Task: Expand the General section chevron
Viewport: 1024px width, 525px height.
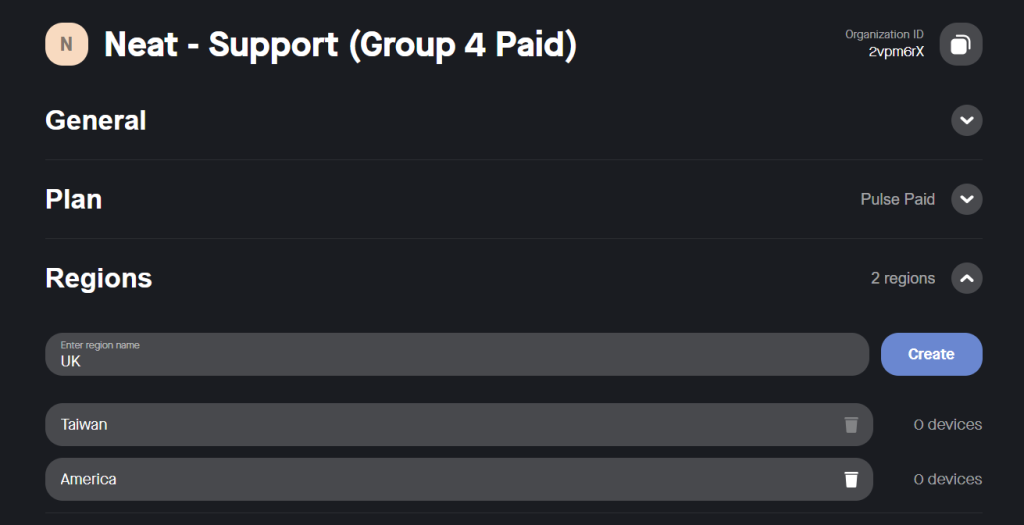Action: point(966,121)
